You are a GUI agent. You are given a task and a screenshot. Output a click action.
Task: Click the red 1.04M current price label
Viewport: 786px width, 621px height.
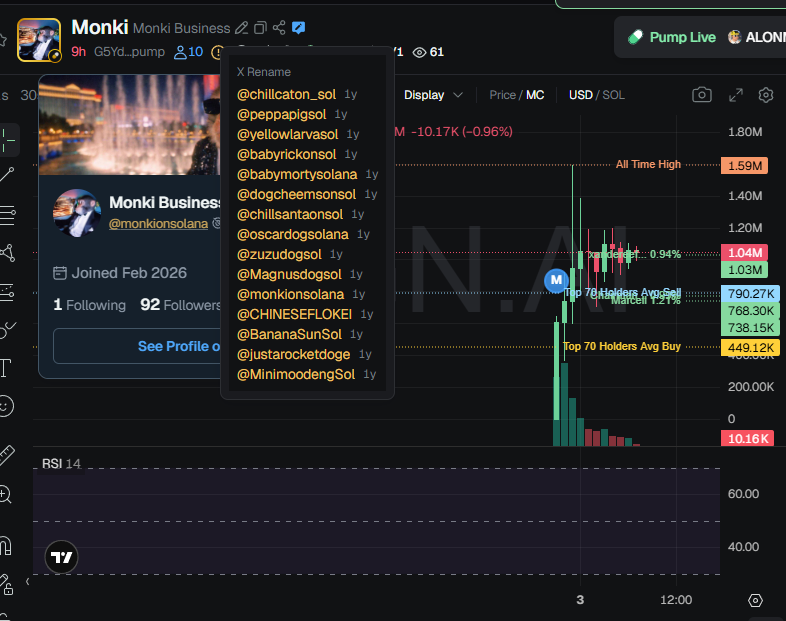(744, 252)
